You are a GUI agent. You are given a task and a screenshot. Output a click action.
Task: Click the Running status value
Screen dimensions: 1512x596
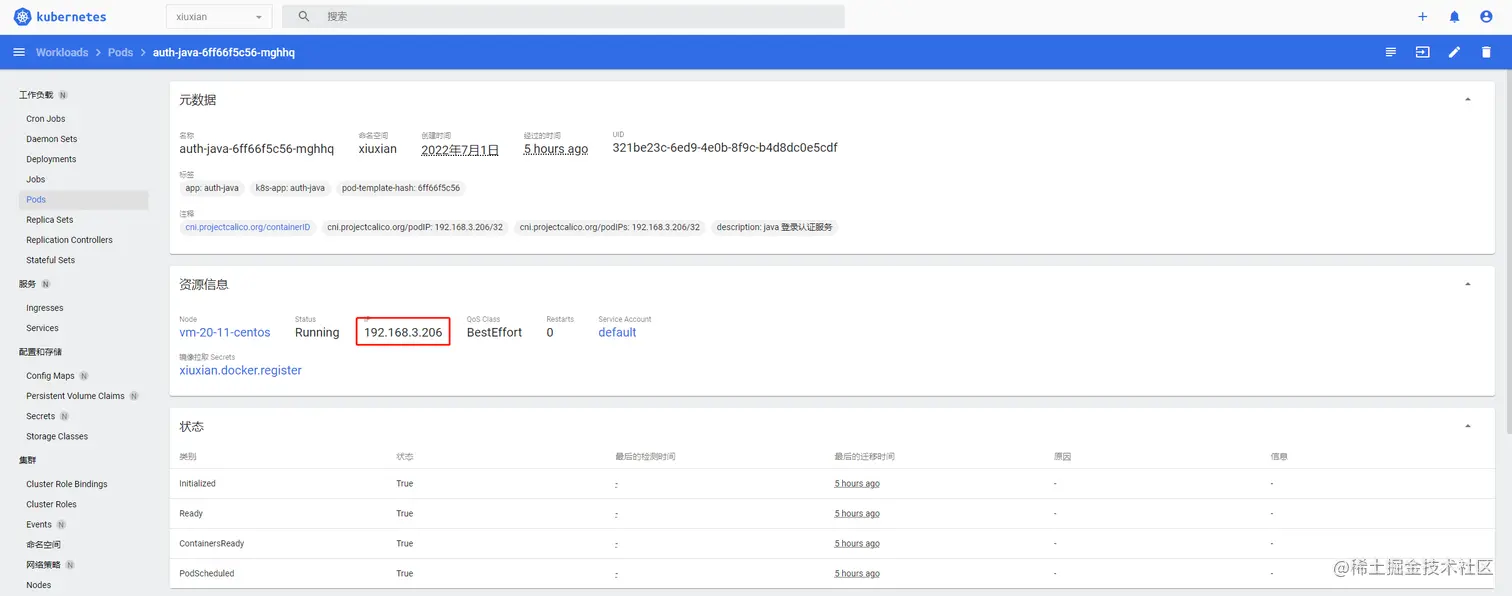pos(317,332)
